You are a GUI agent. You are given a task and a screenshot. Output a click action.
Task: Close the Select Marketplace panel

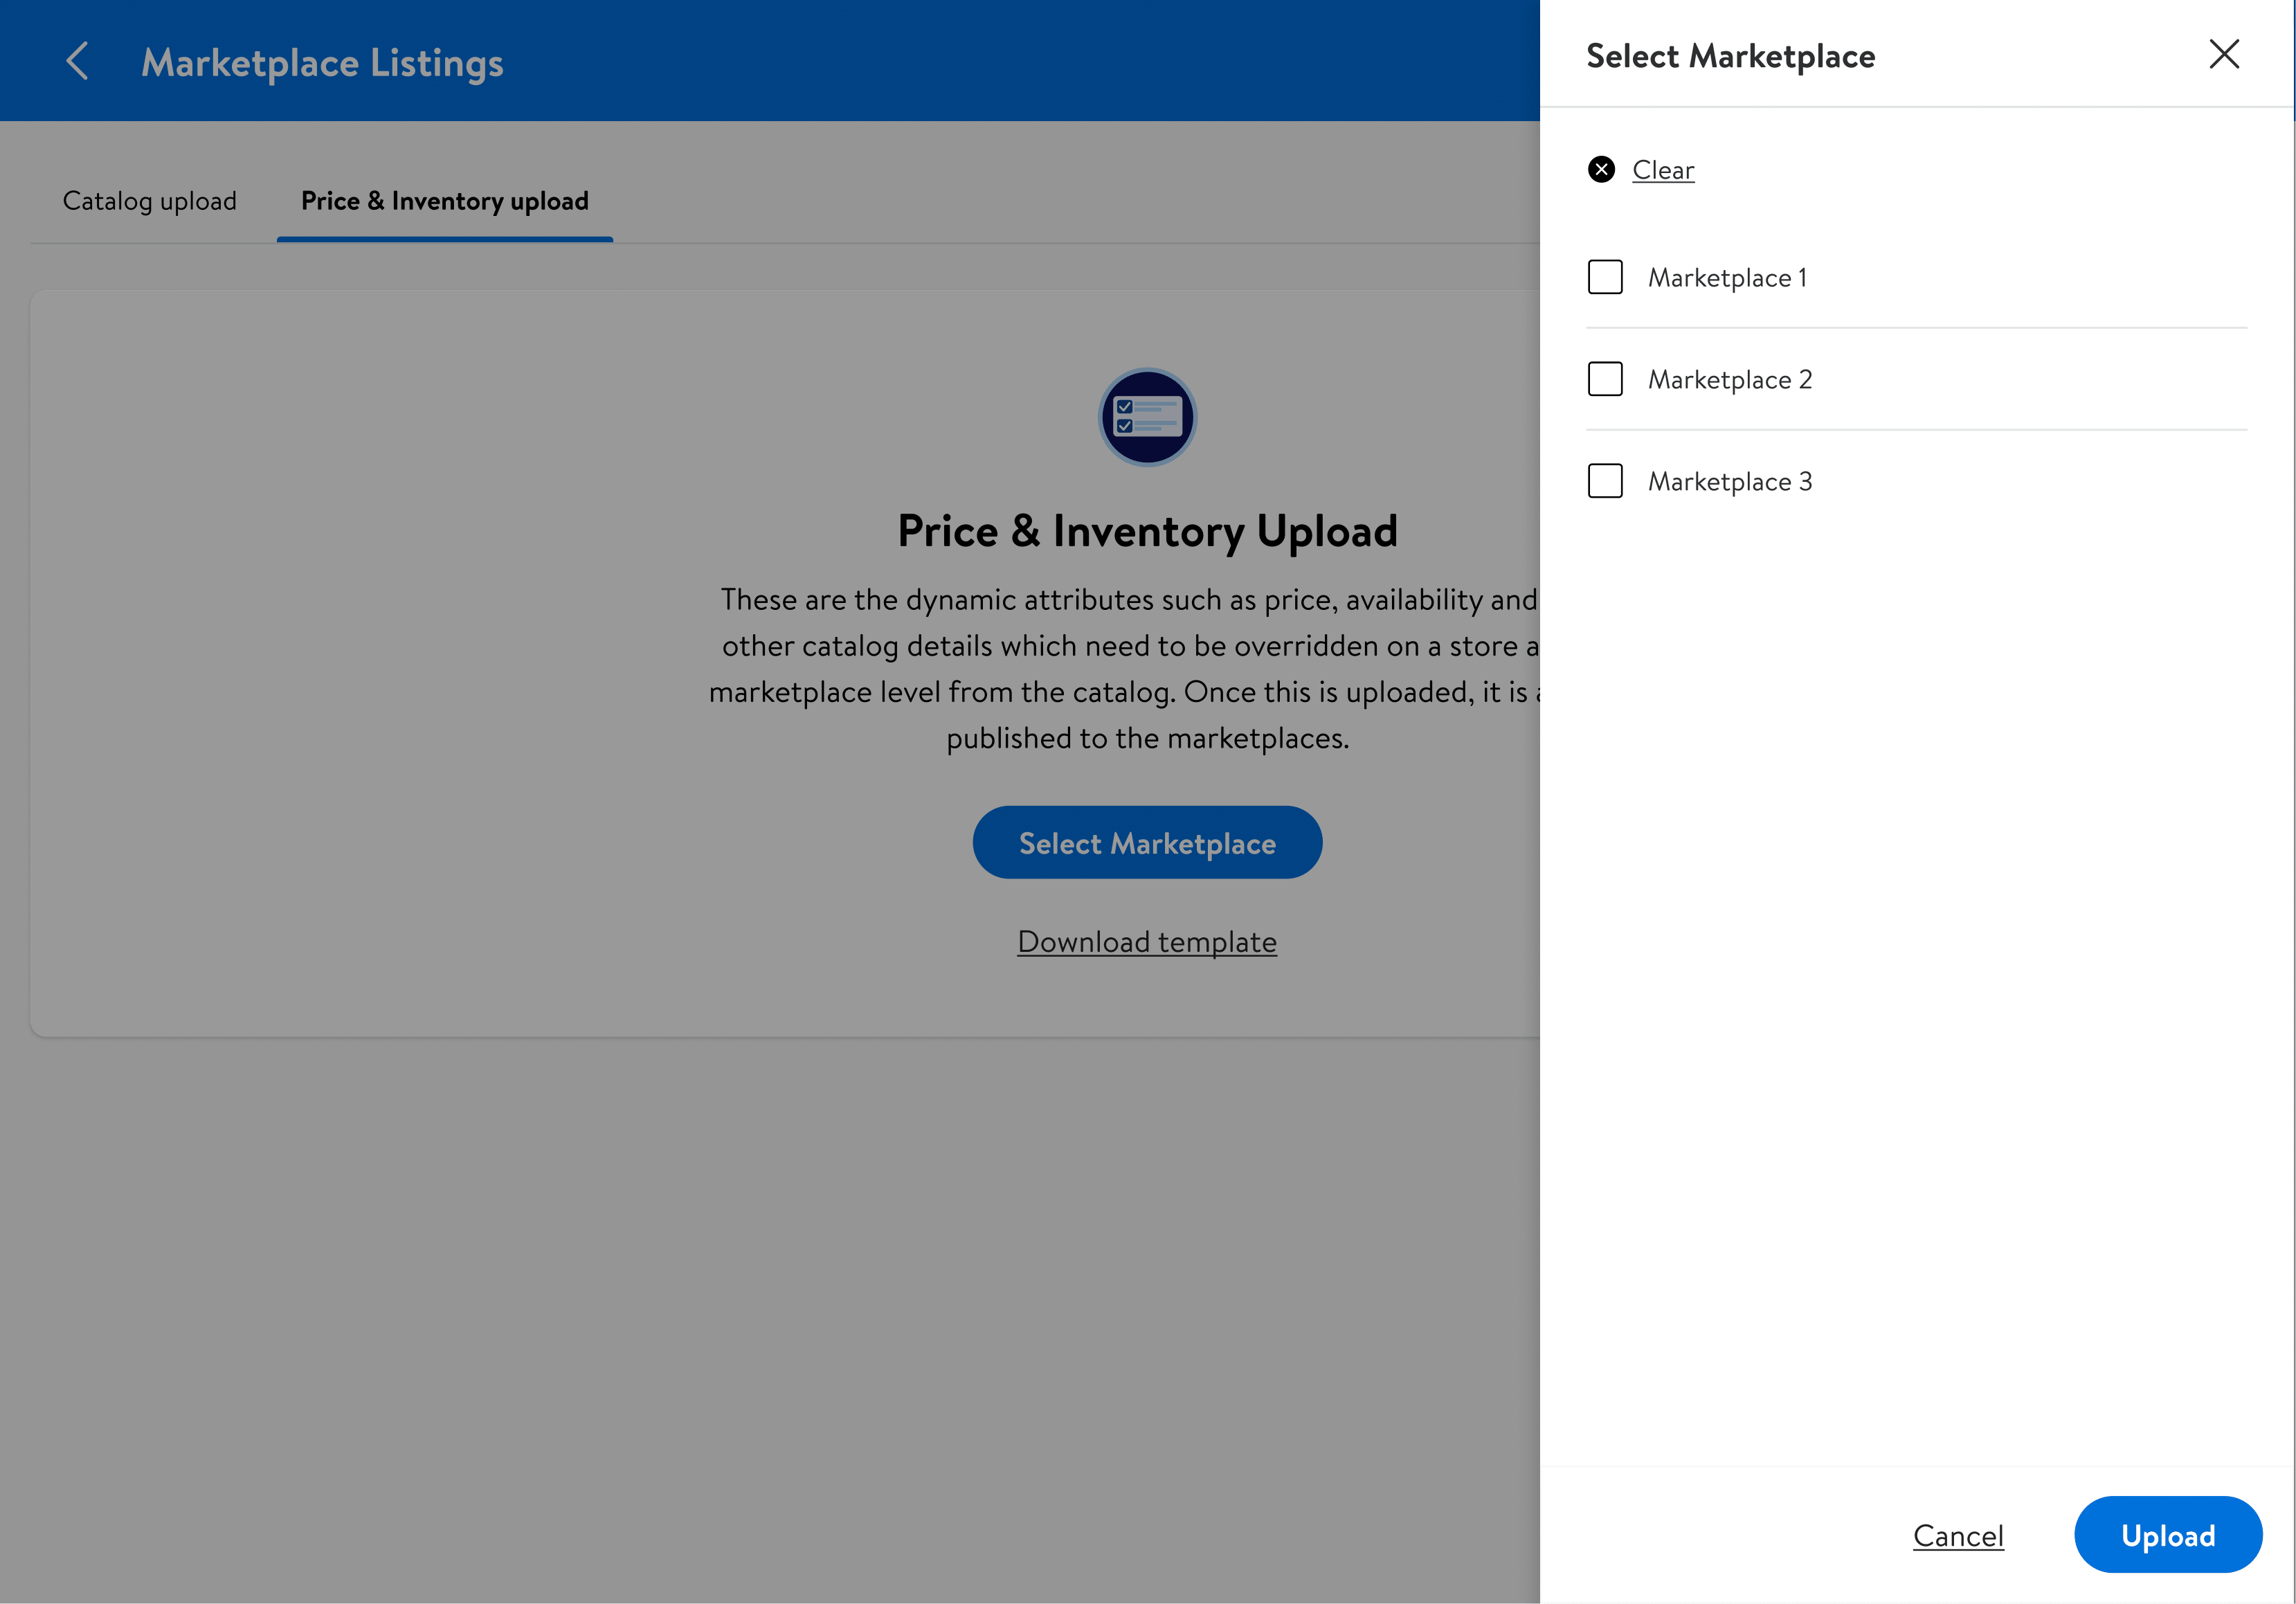2223,54
